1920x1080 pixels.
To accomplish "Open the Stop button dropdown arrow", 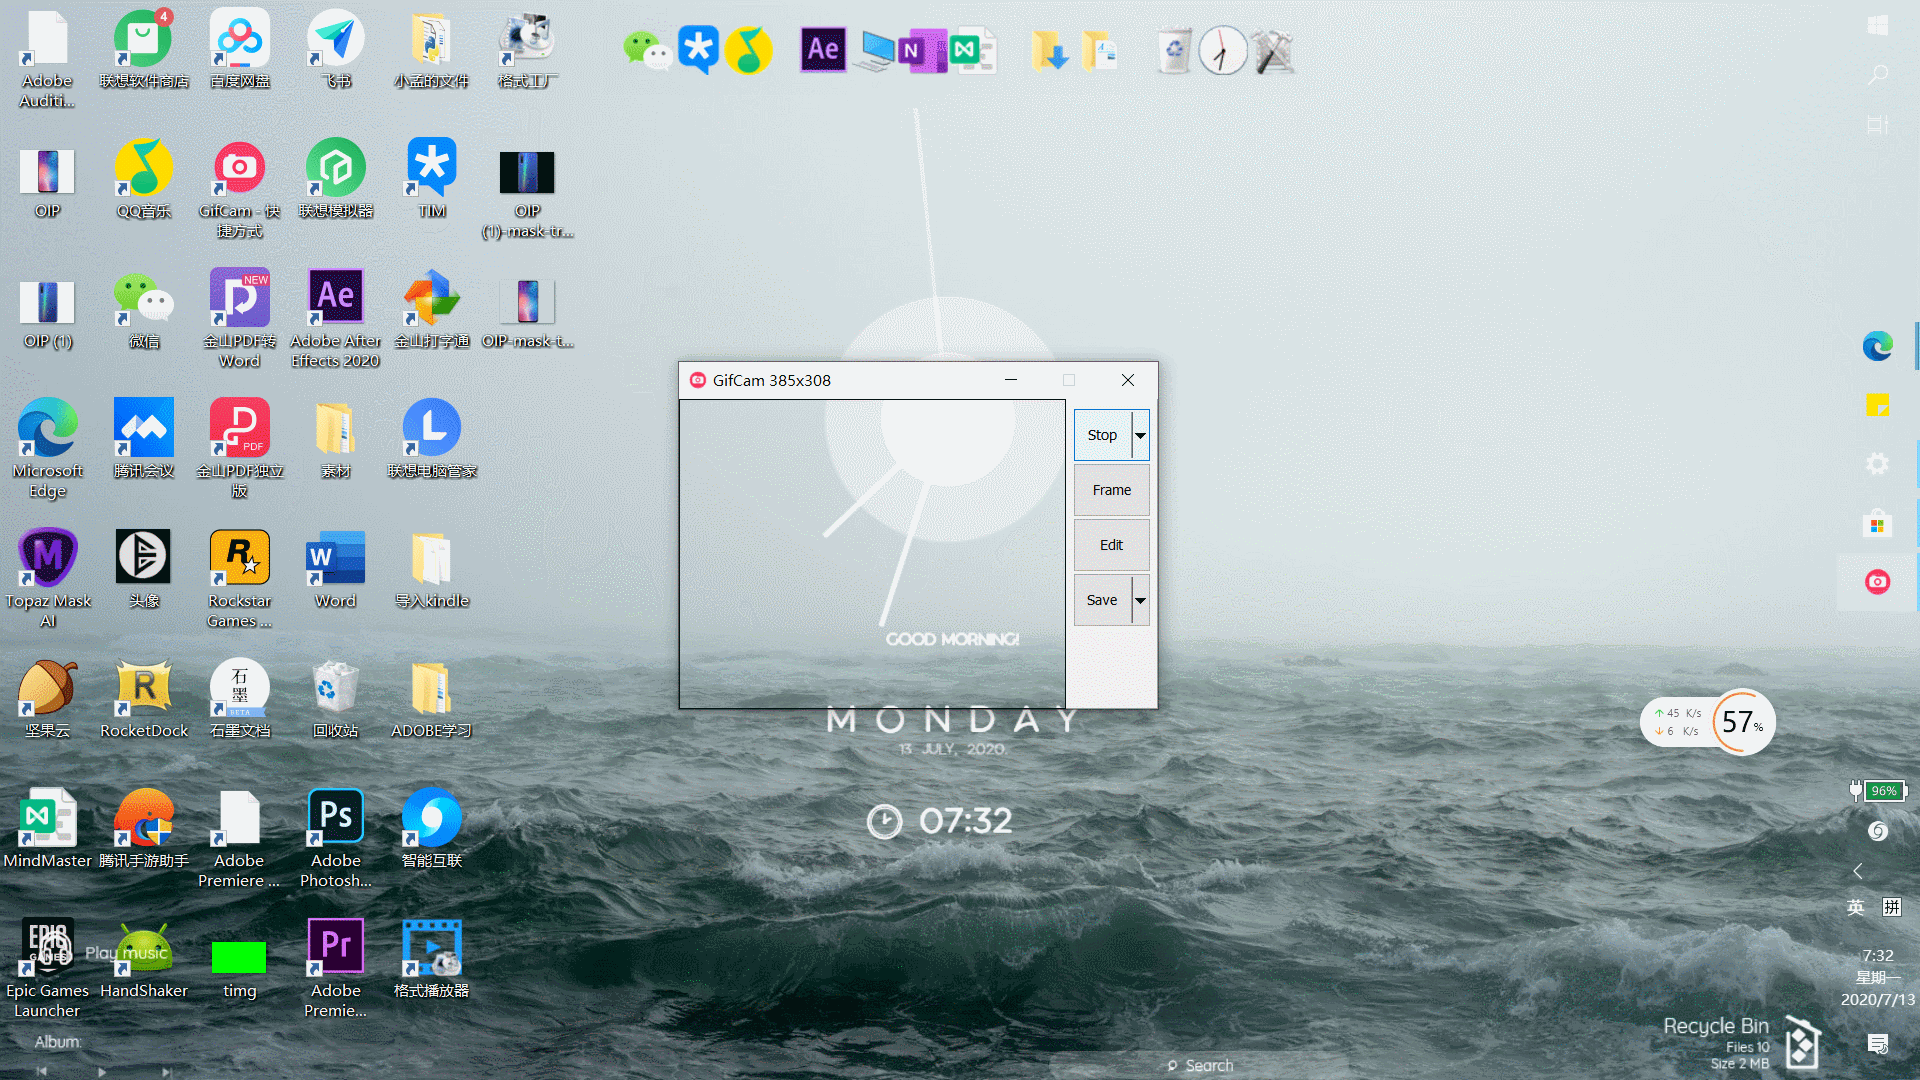I will click(1140, 435).
